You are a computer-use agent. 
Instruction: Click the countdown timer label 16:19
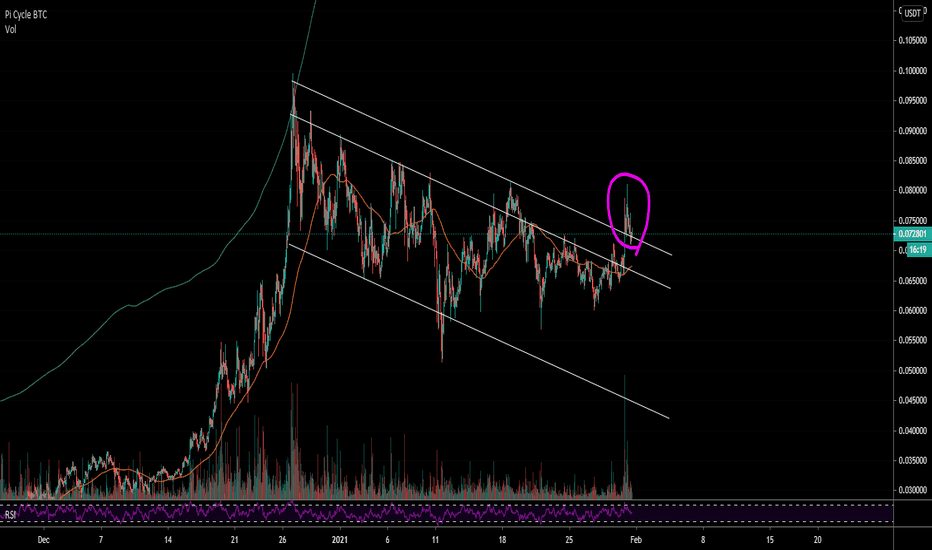coord(918,250)
